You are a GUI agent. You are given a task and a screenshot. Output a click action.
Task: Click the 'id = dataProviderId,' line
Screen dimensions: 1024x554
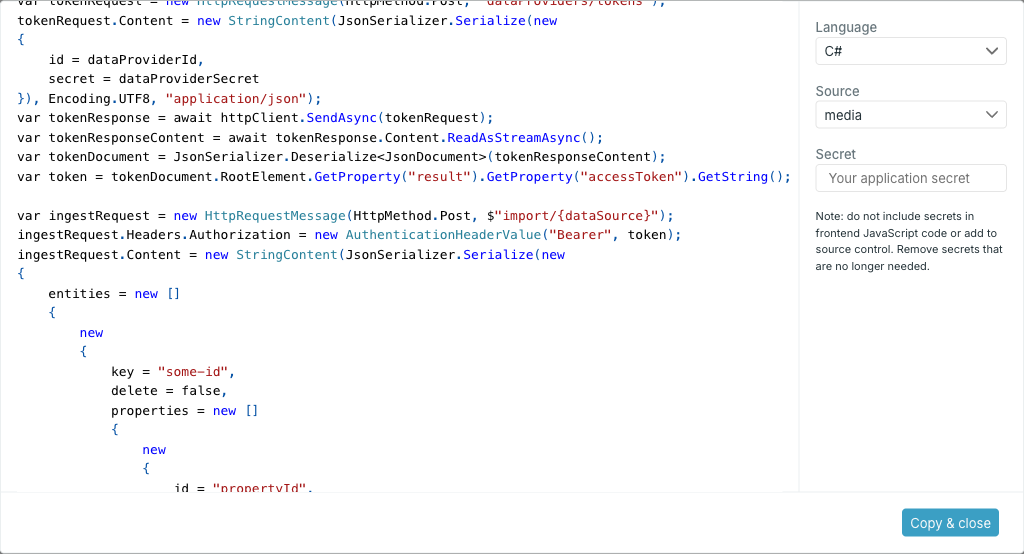coord(126,59)
